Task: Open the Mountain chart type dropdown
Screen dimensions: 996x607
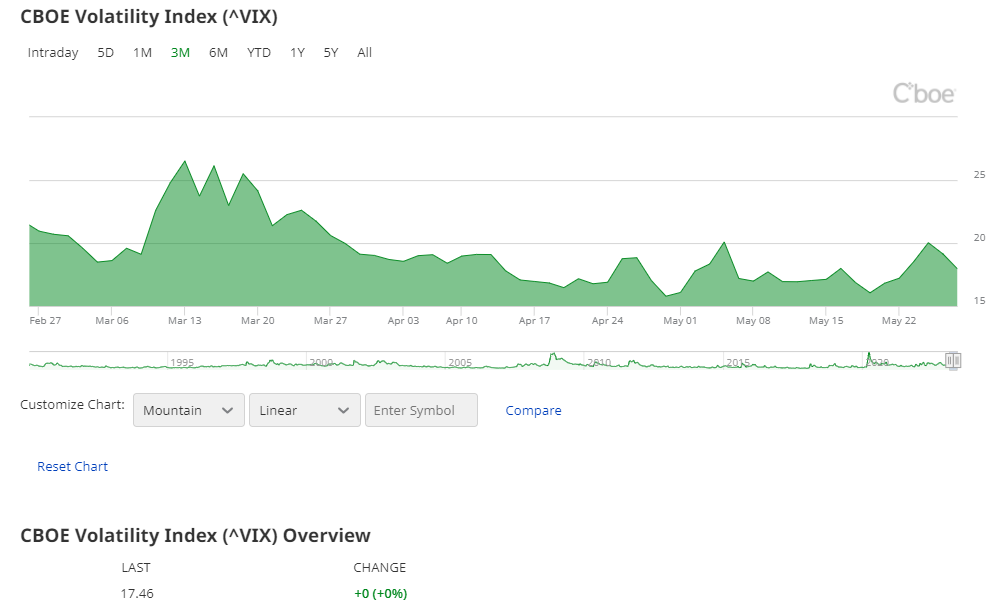Action: (x=189, y=410)
